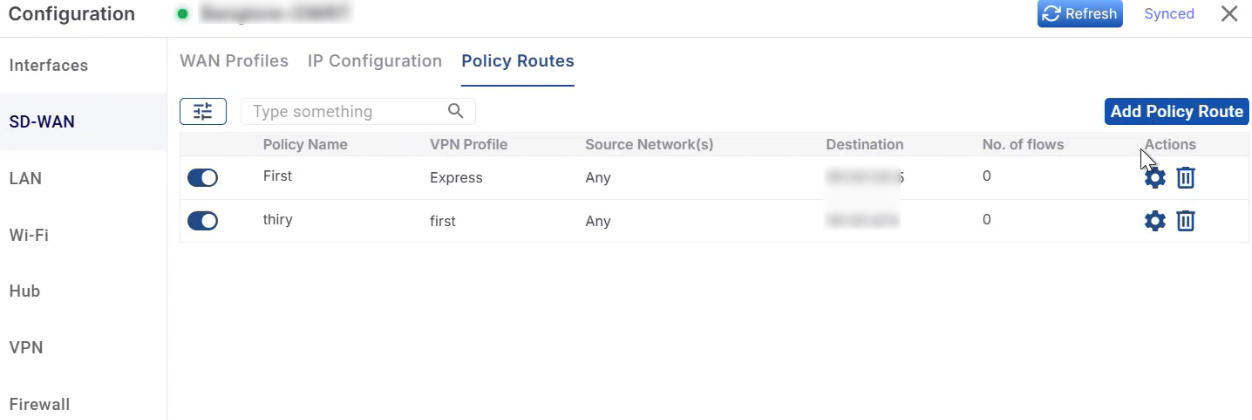Focus the Type something search field
Image resolution: width=1252 pixels, height=420 pixels.
pos(358,111)
